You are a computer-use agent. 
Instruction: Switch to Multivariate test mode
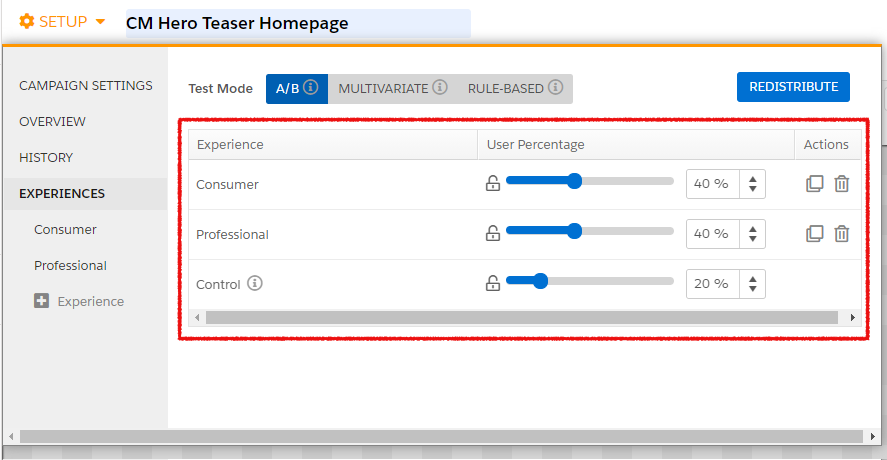click(x=383, y=88)
